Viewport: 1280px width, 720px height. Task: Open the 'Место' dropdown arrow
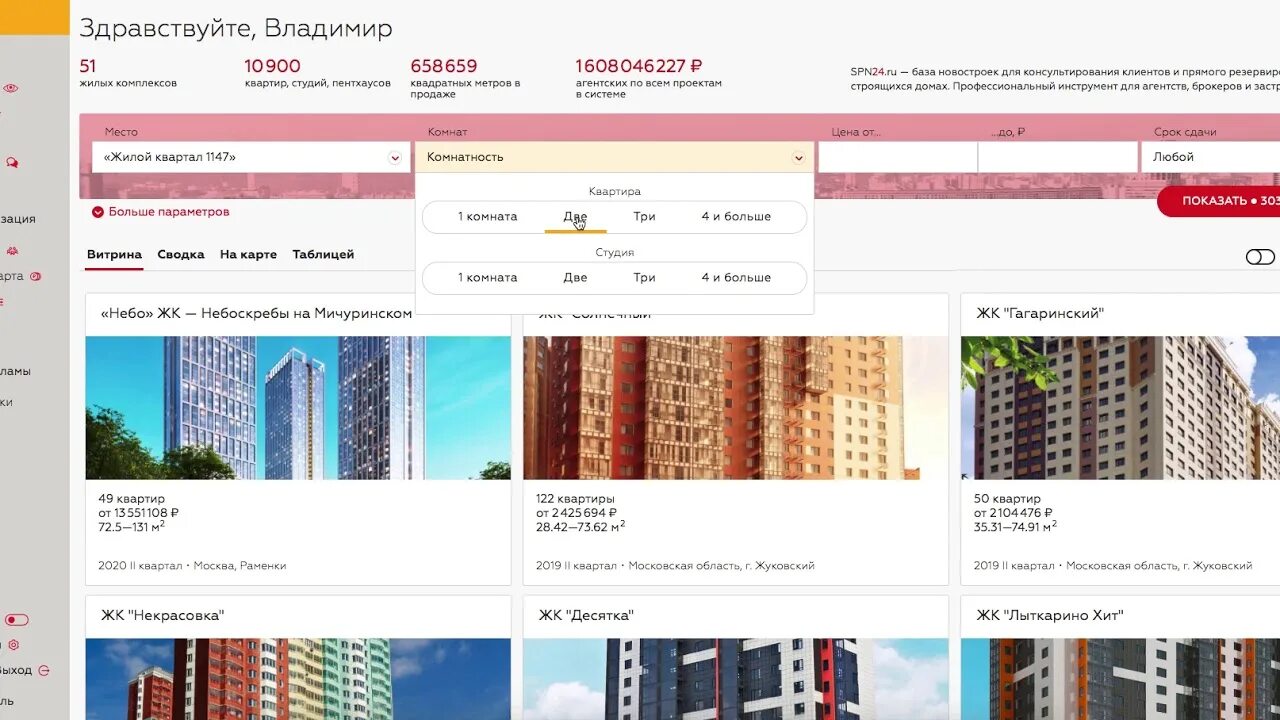(395, 158)
